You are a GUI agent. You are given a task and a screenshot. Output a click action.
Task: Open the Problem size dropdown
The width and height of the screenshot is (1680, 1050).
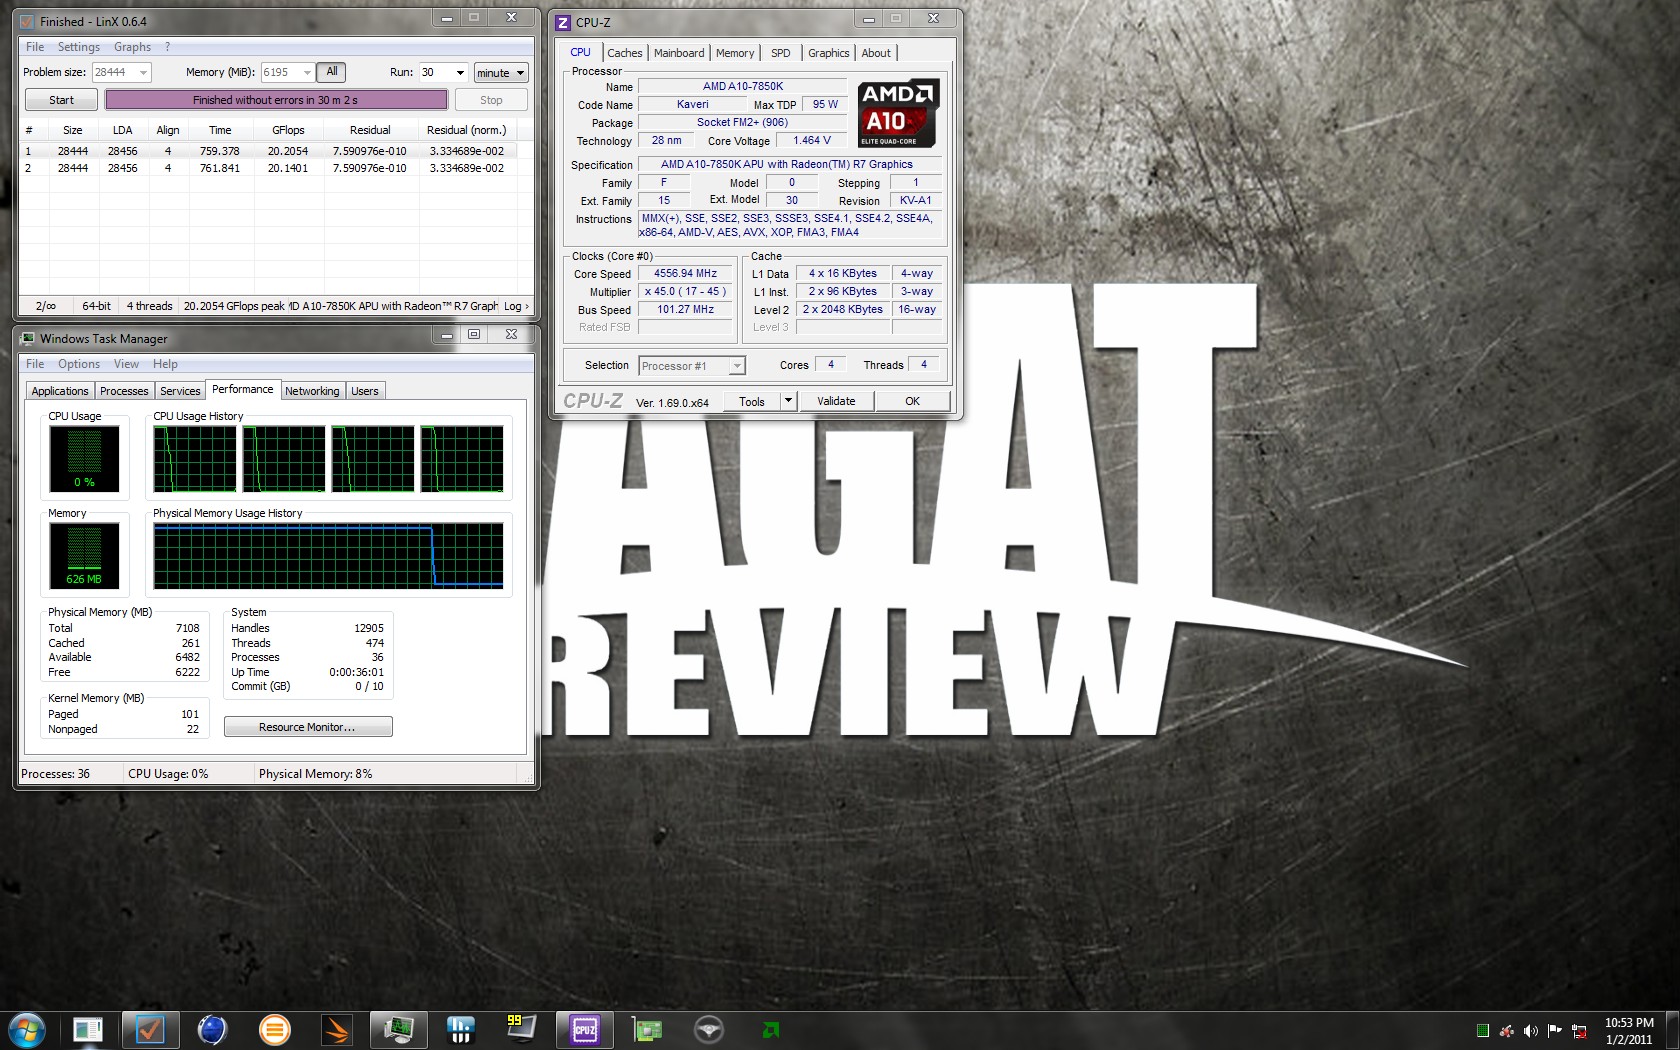(143, 72)
